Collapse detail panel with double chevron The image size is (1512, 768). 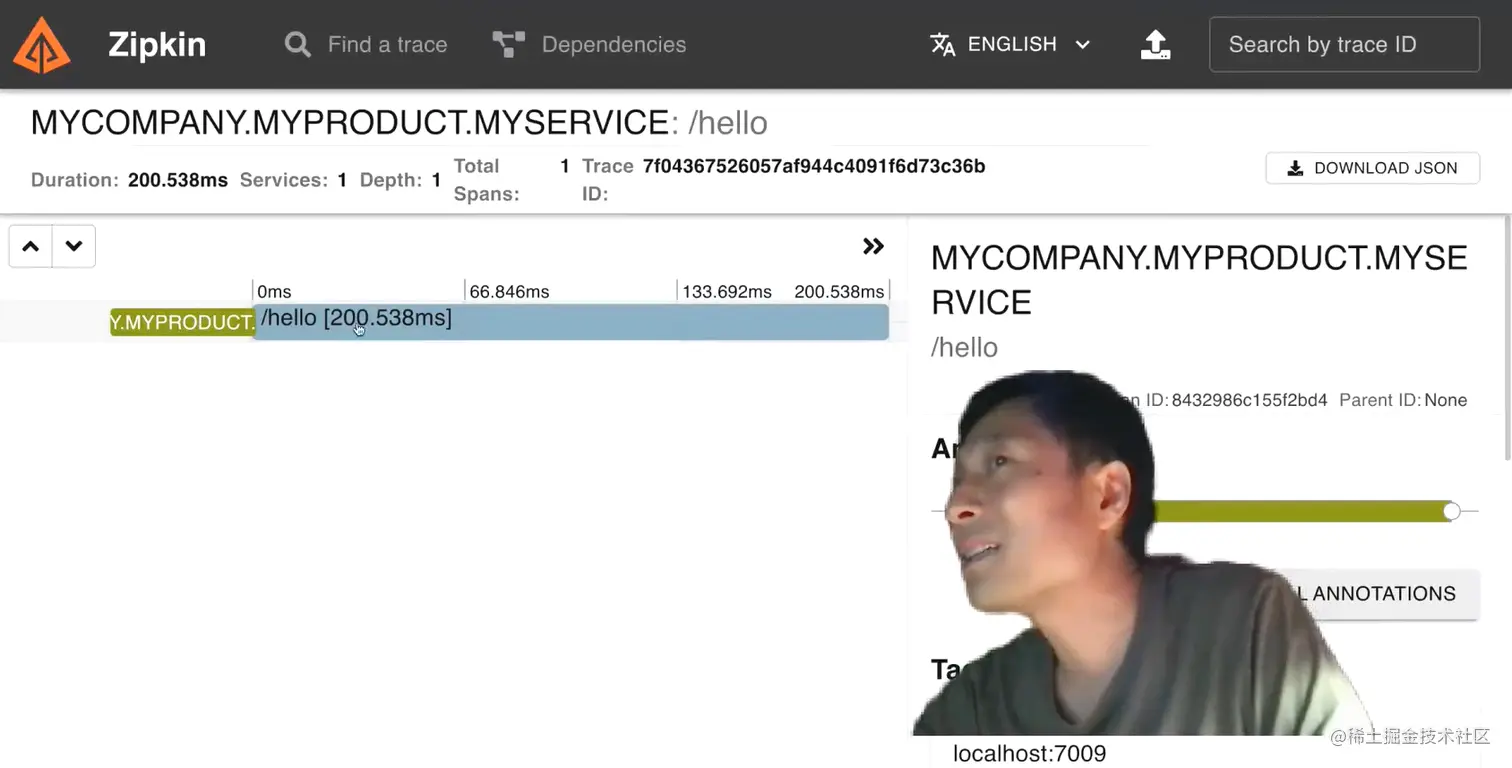click(873, 246)
